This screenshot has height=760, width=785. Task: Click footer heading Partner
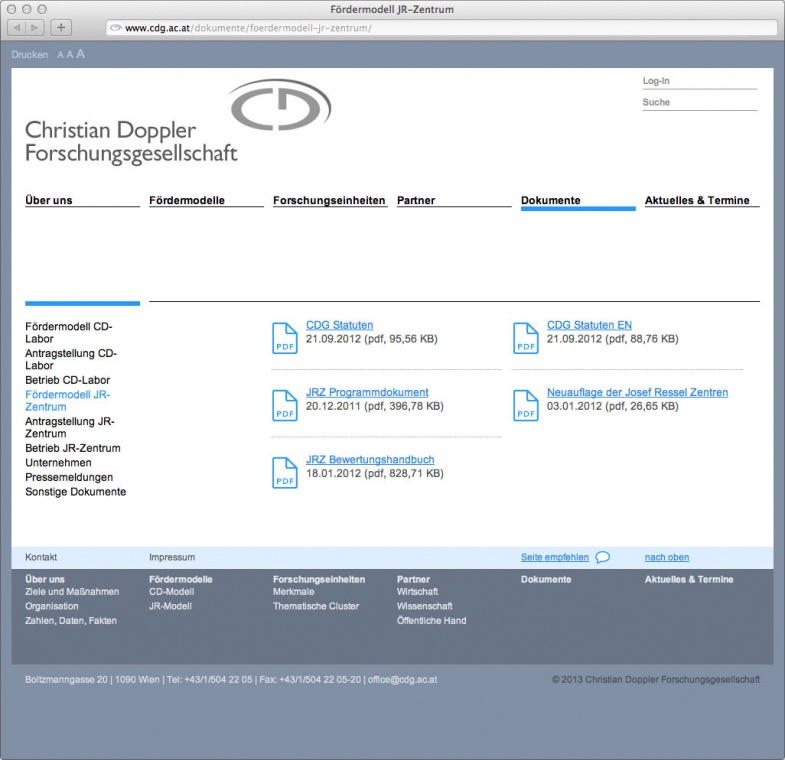click(x=414, y=579)
